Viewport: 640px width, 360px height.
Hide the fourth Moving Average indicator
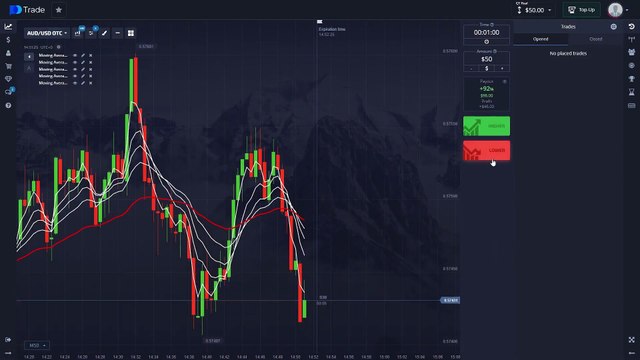point(75,76)
